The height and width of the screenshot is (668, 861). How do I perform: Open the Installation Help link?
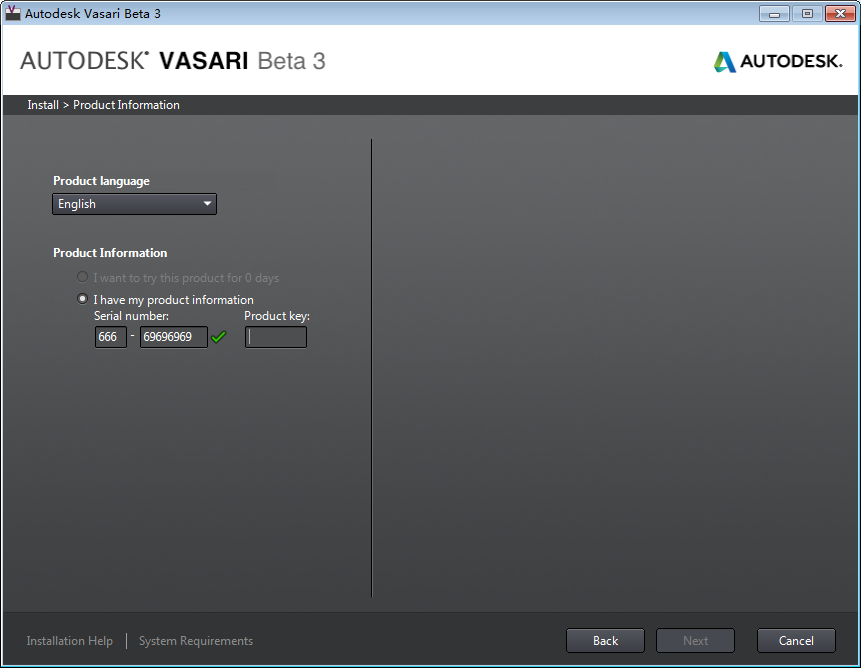tap(70, 641)
